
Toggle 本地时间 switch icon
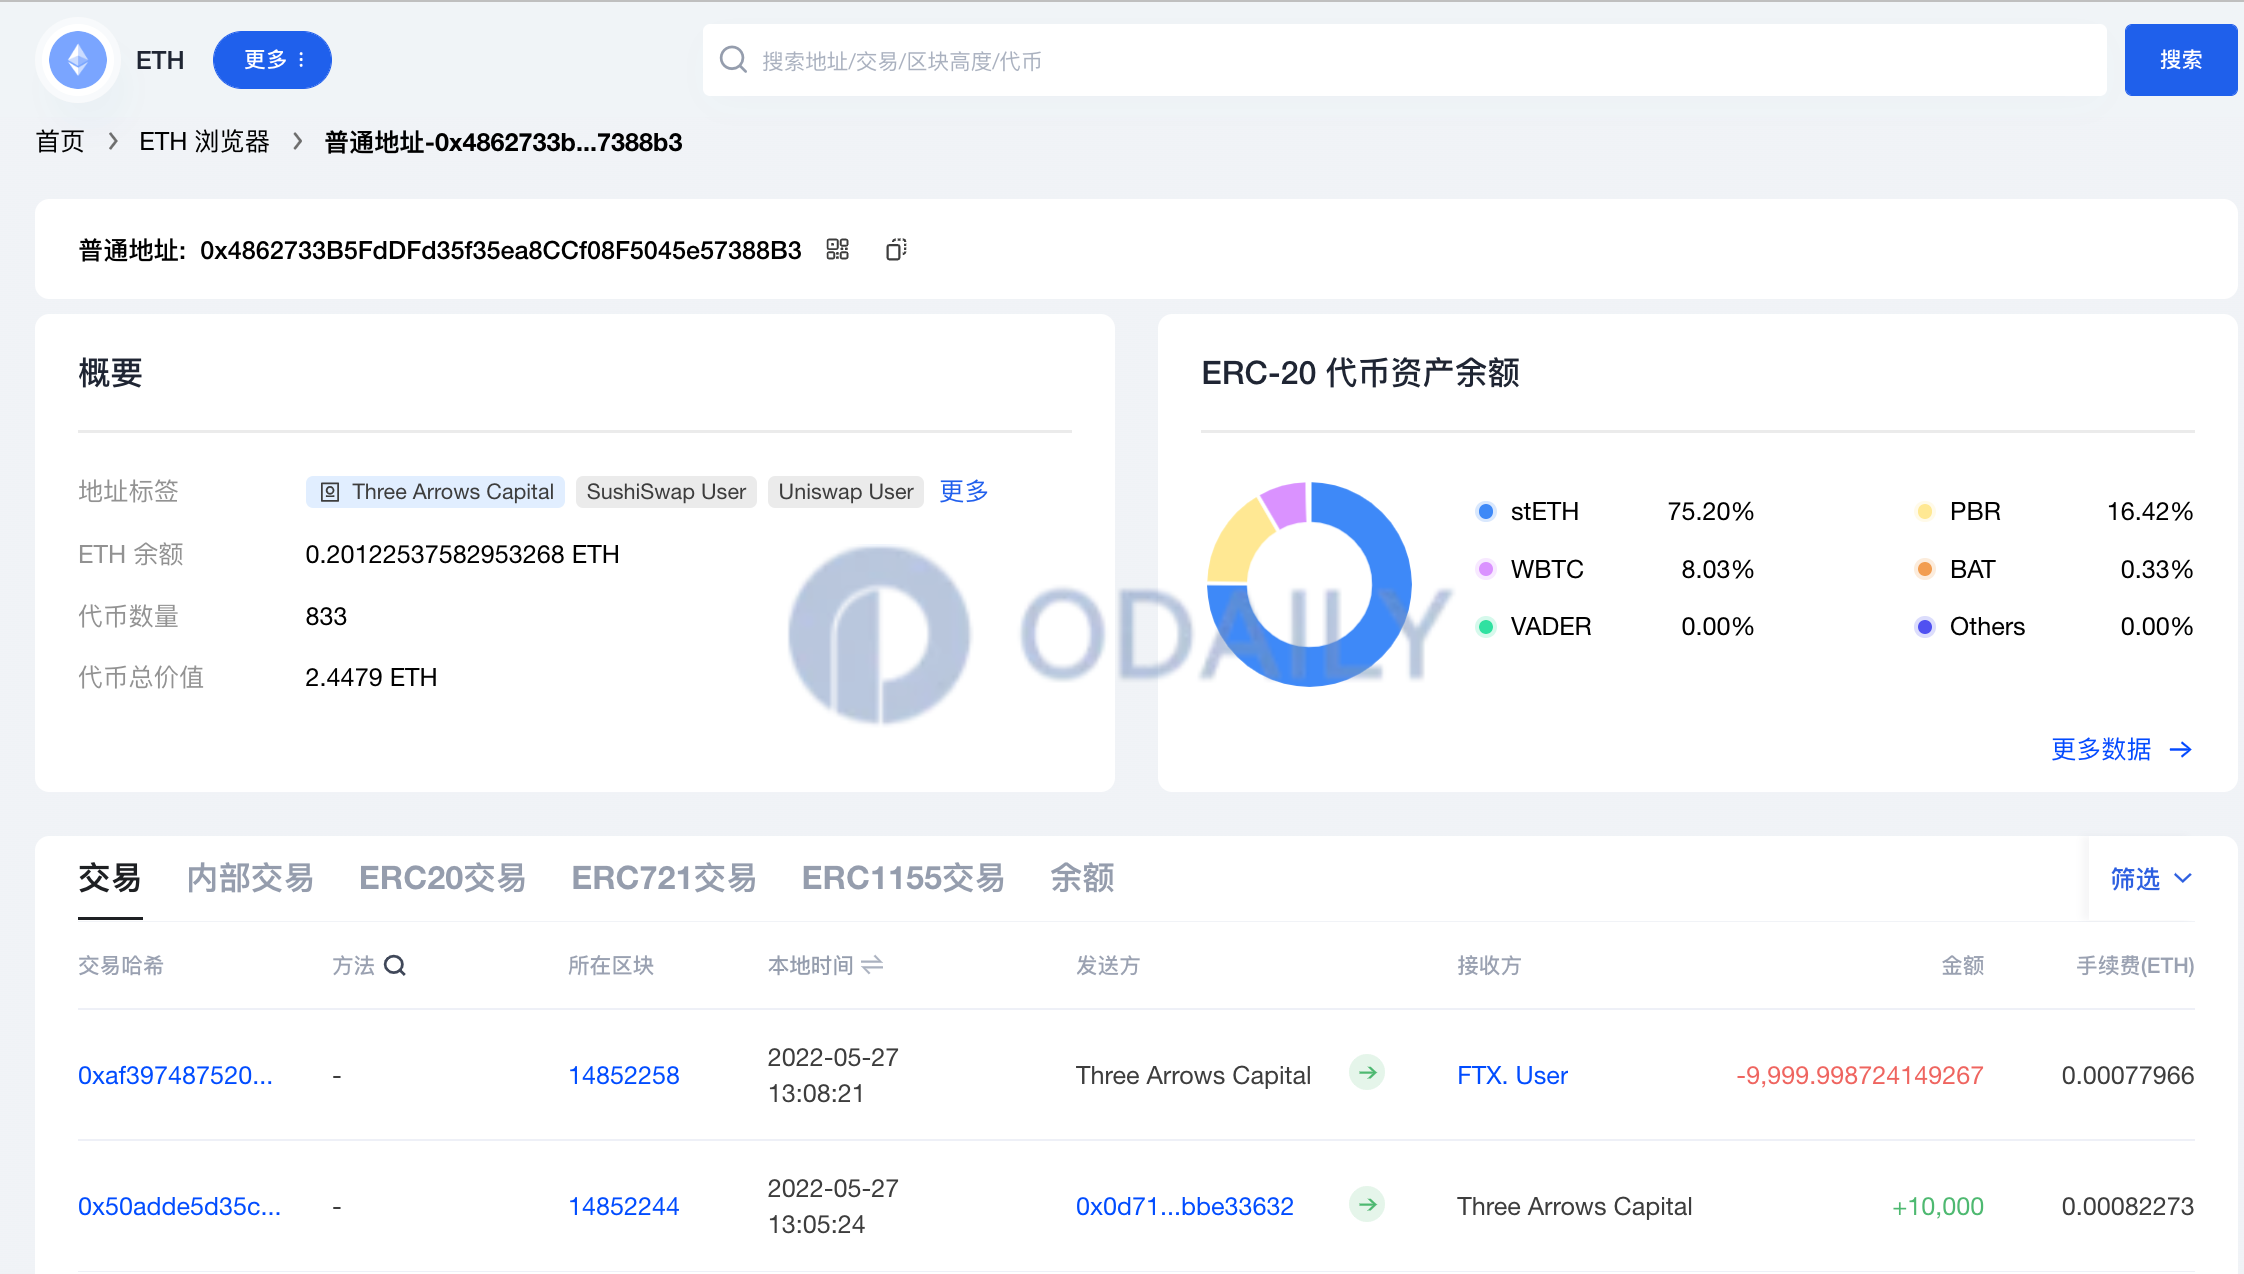click(x=872, y=965)
